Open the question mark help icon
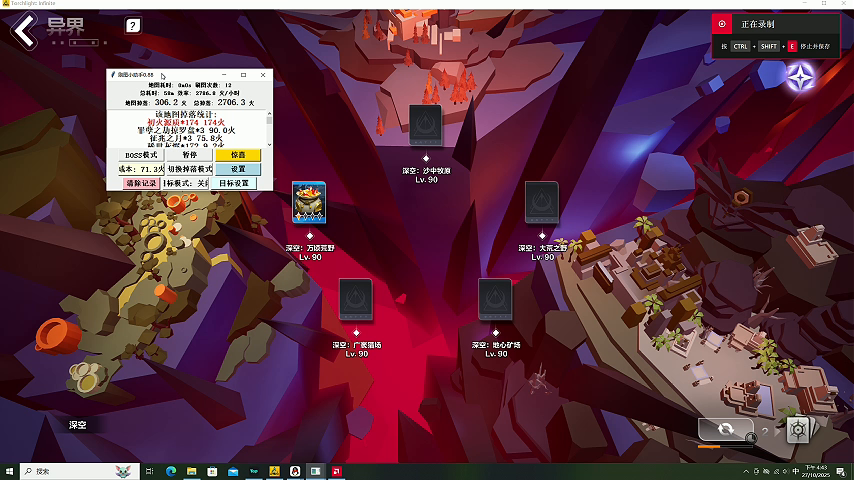This screenshot has width=854, height=480. tap(133, 26)
